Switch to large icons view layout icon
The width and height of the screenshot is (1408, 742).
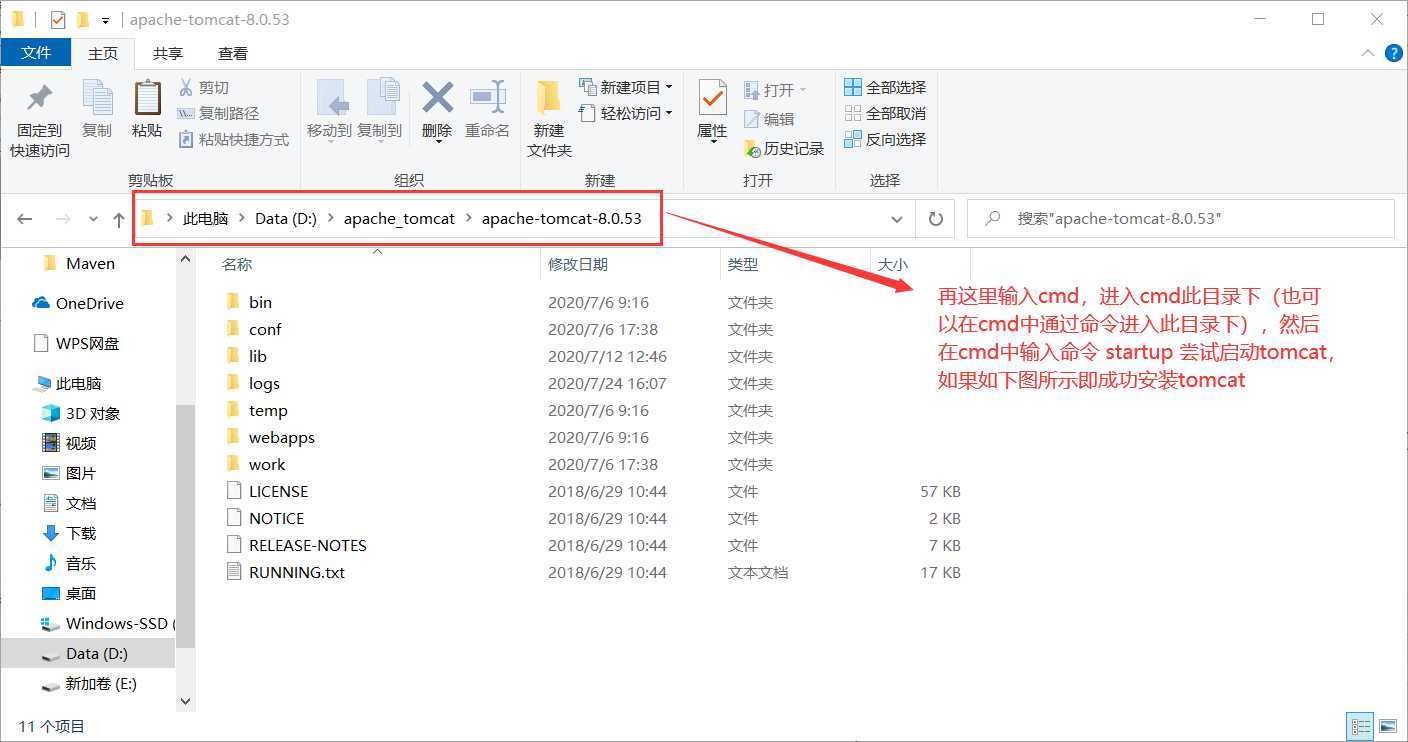pos(1388,726)
